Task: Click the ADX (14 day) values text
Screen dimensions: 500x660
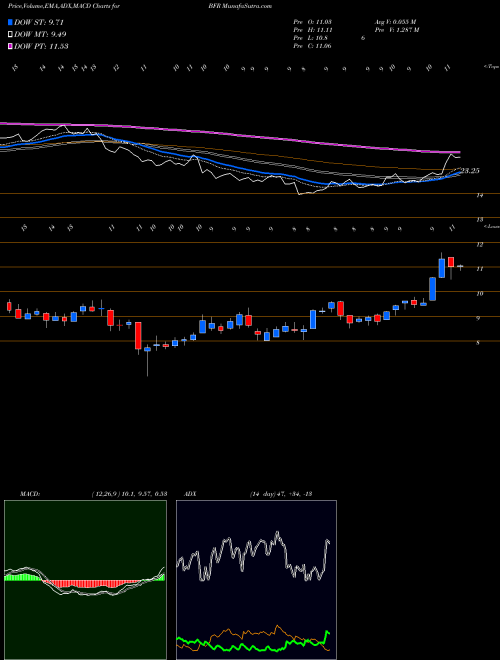Action: click(x=281, y=494)
